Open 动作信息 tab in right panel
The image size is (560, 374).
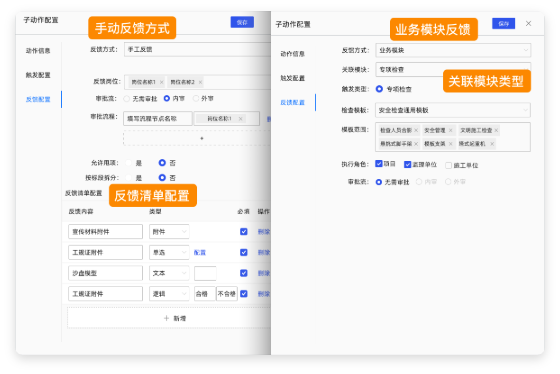pos(292,54)
